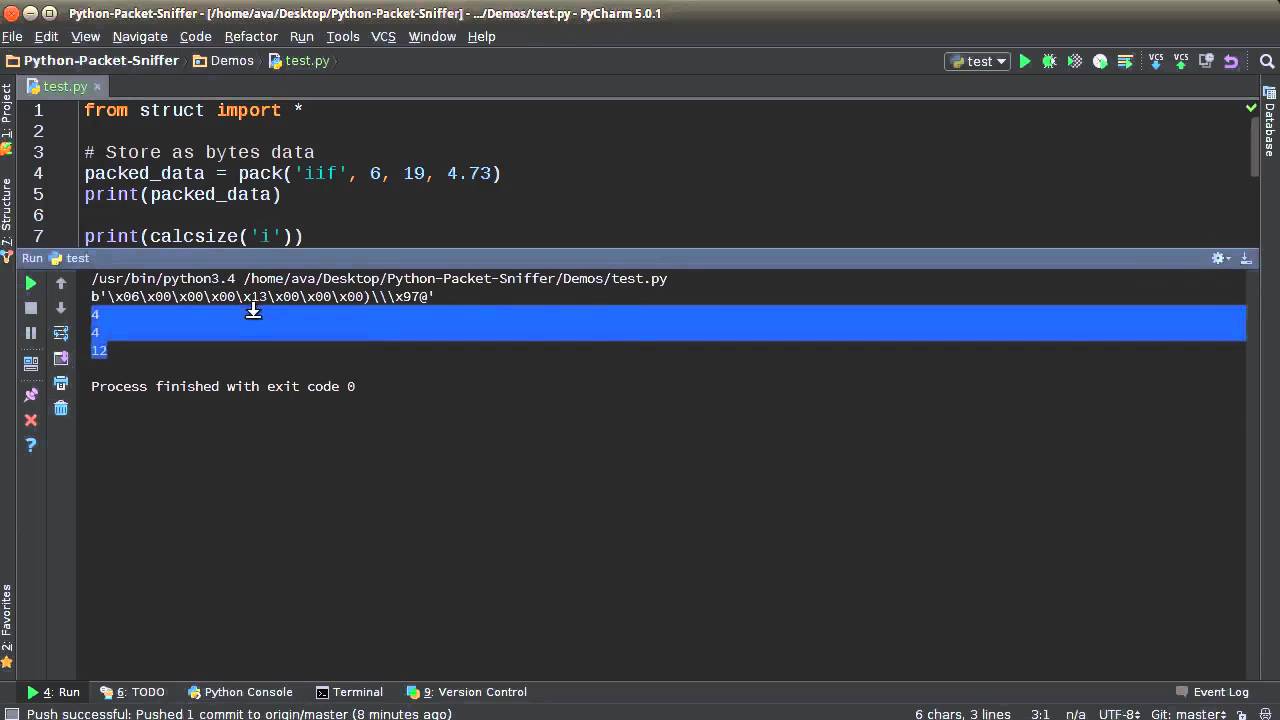This screenshot has height=720, width=1280.
Task: Run with coverage from the top toolbar
Action: (x=1075, y=61)
